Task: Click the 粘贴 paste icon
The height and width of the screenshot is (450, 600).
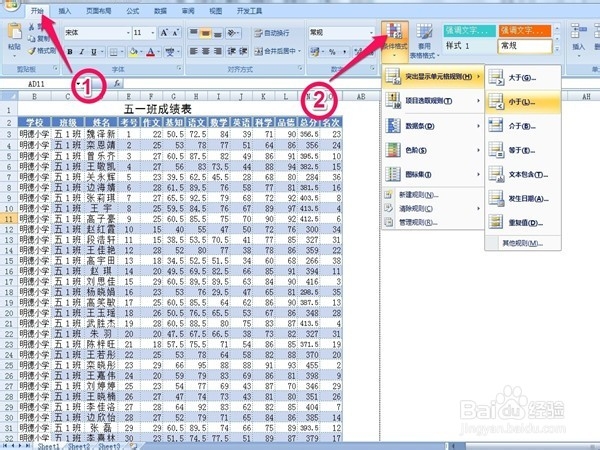Action: [x=15, y=31]
